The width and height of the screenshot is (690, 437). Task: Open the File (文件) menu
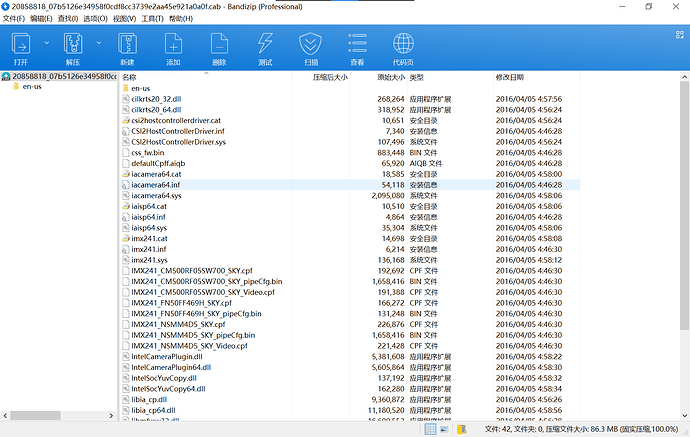(x=14, y=18)
